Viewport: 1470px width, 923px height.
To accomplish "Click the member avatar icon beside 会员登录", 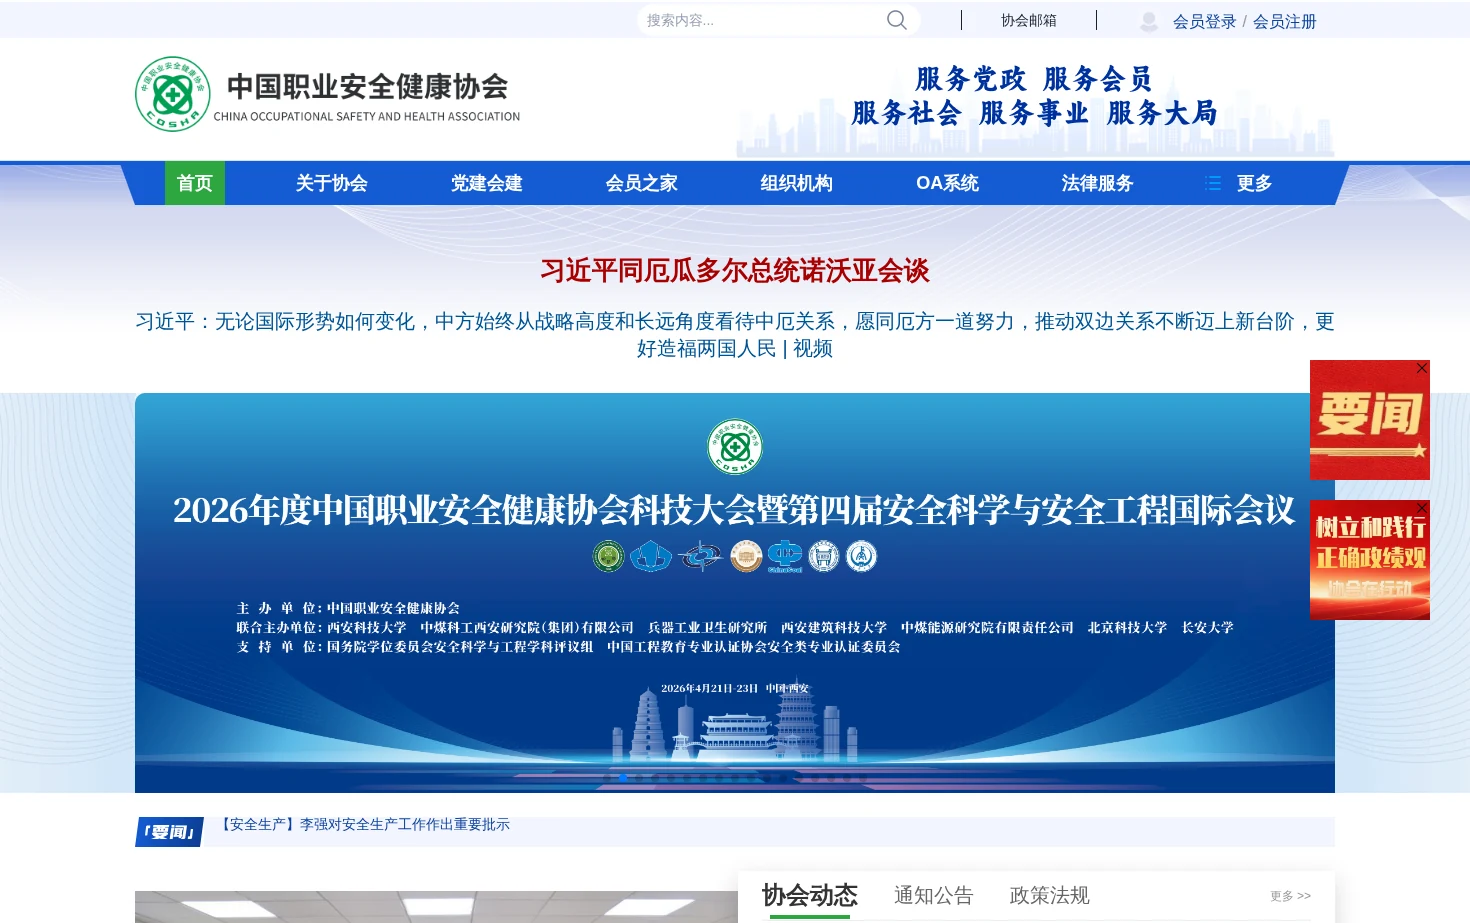I will [x=1149, y=21].
